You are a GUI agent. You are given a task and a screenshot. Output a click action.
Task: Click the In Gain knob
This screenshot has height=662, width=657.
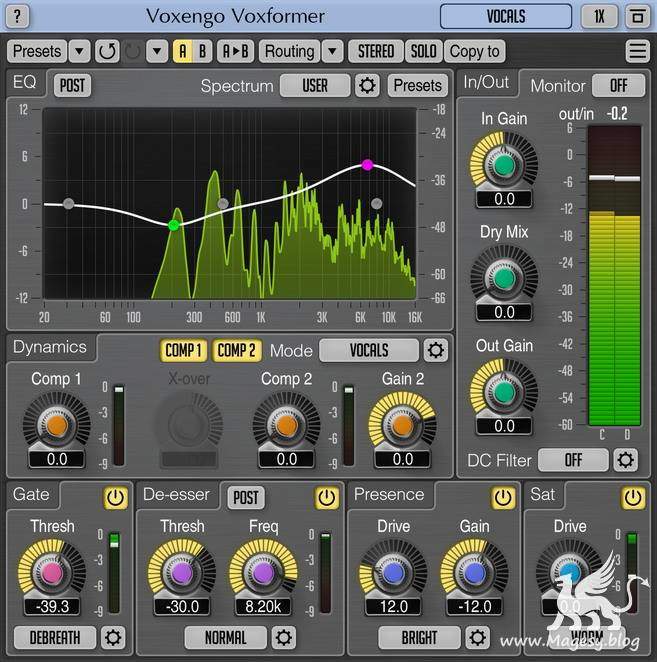point(504,165)
